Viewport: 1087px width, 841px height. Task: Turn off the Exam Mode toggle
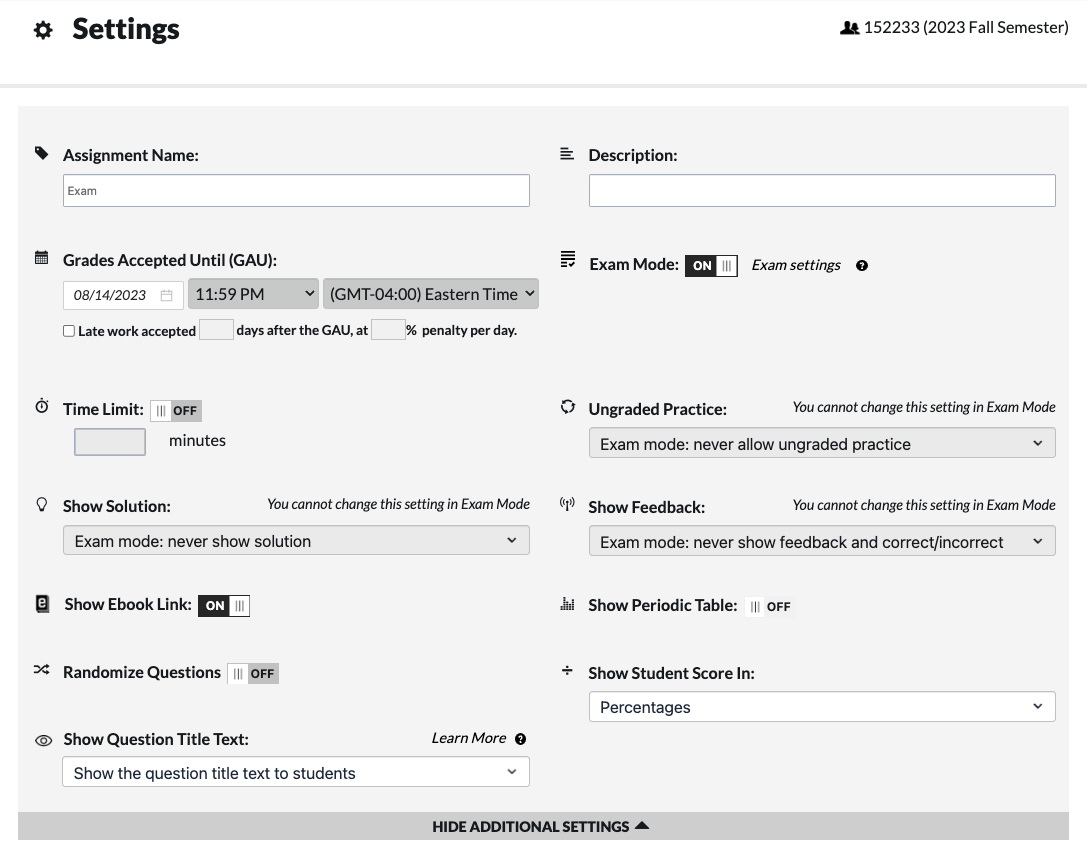click(711, 266)
